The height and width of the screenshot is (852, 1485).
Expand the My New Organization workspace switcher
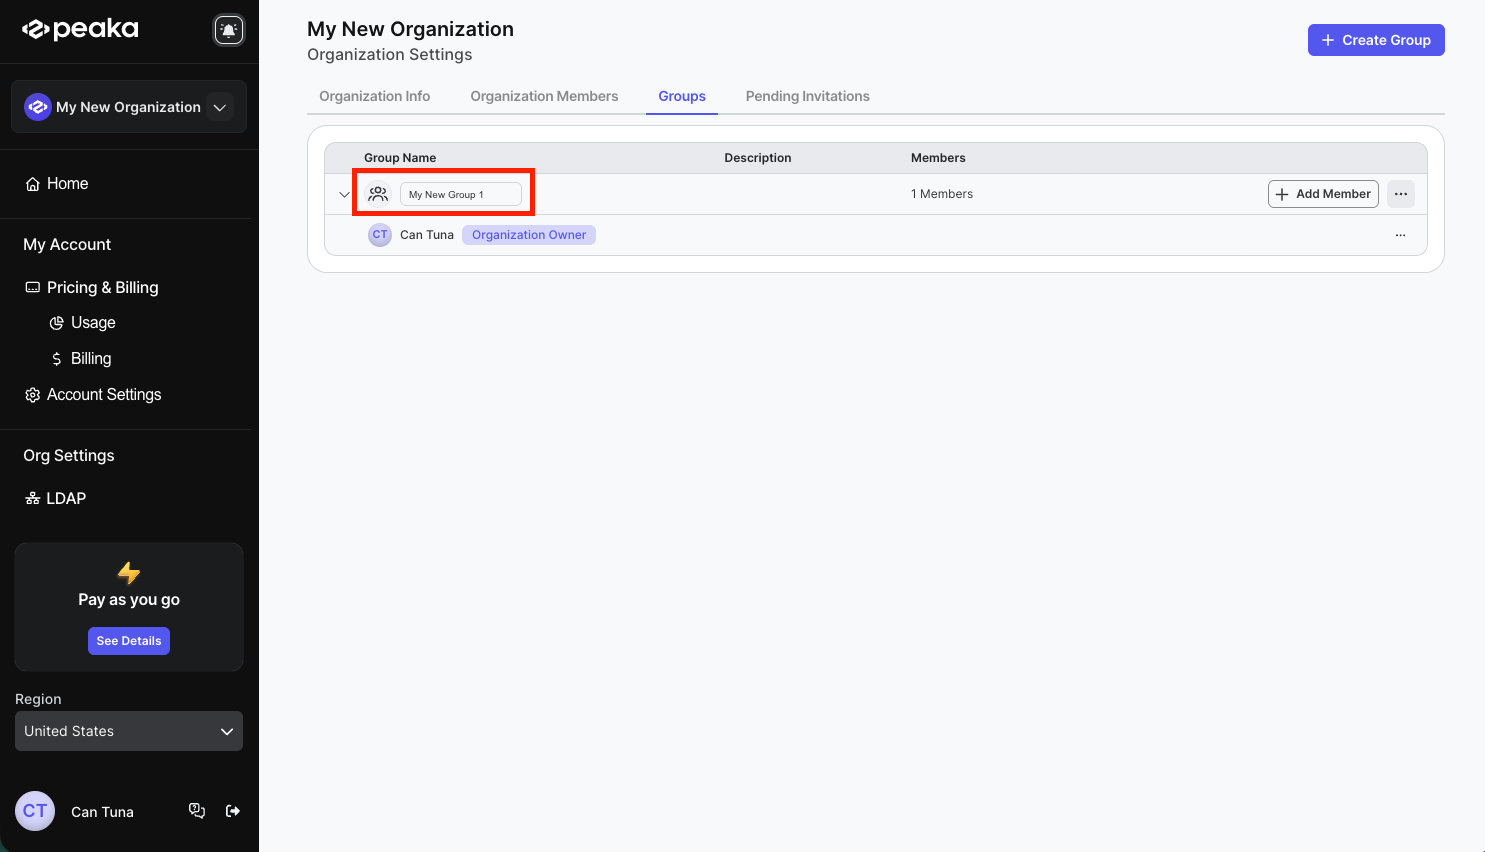(219, 107)
